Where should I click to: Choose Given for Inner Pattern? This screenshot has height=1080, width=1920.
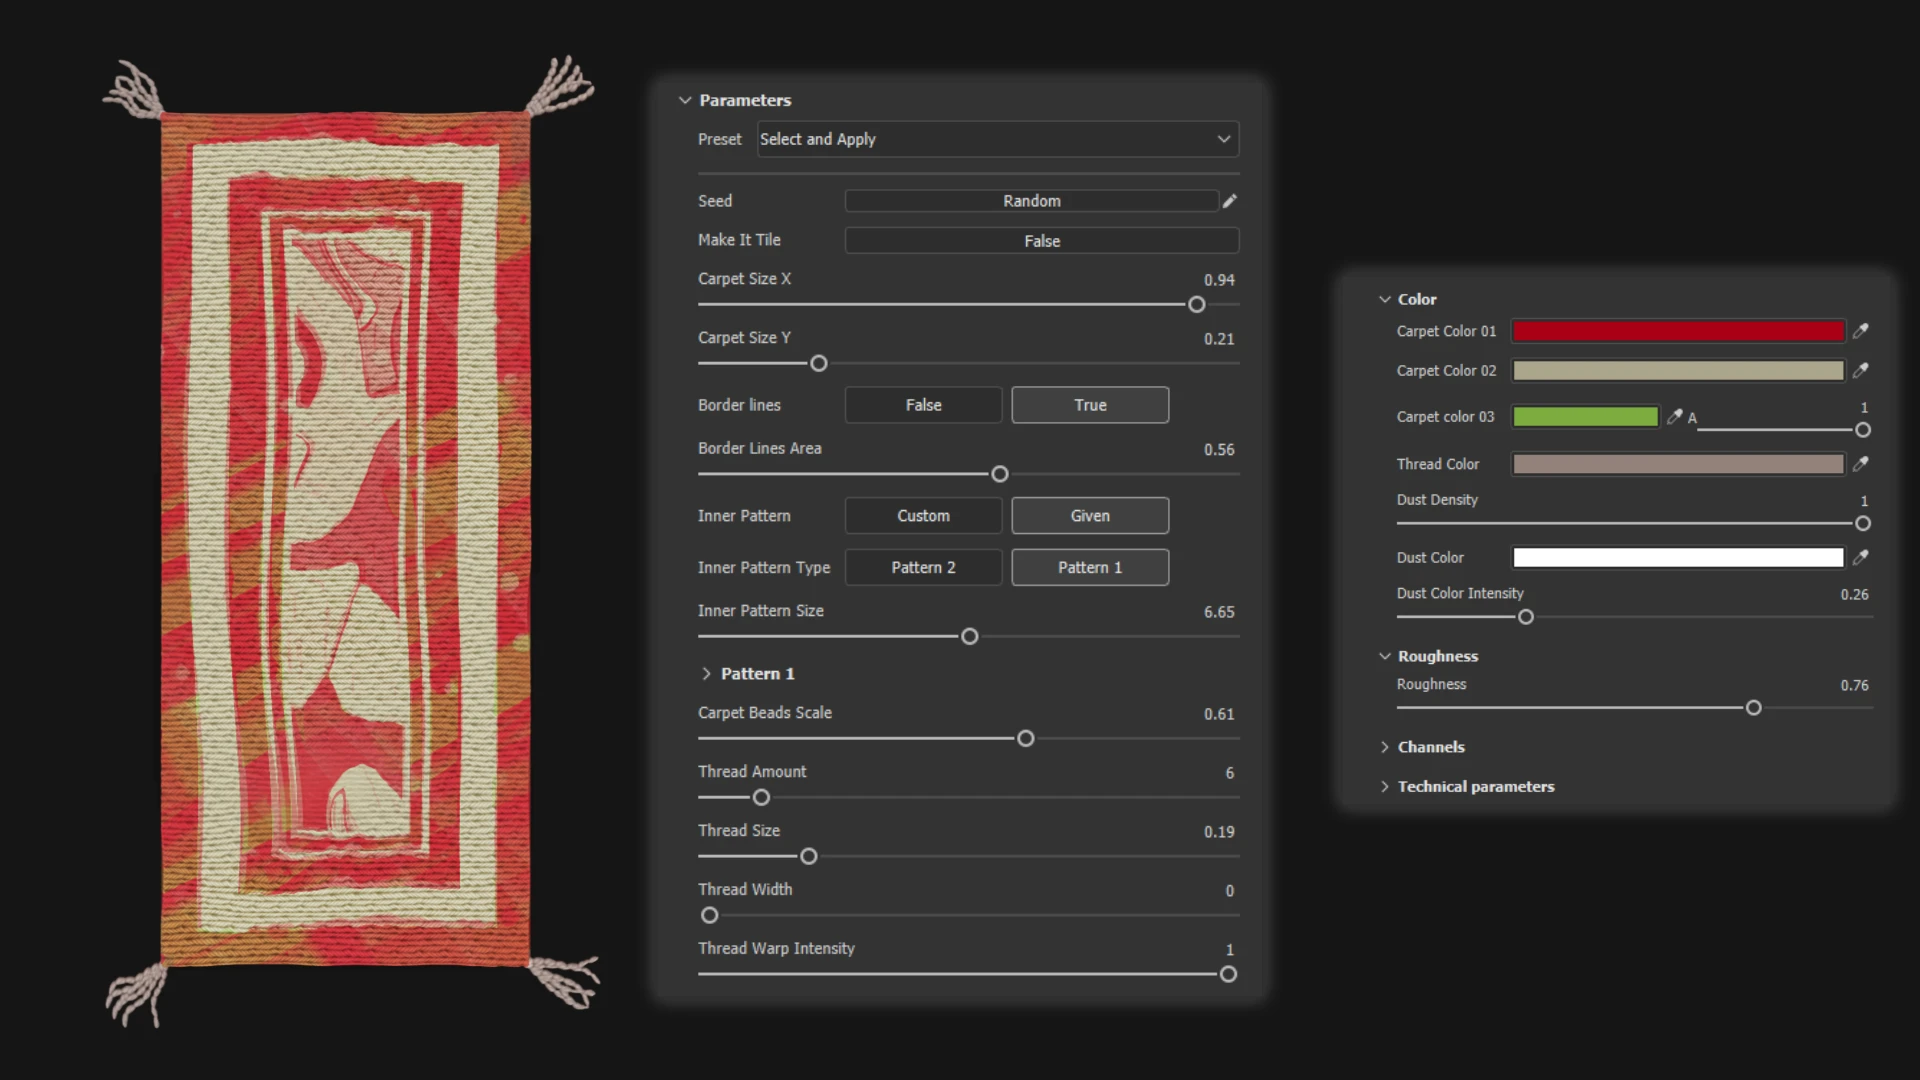coord(1090,516)
